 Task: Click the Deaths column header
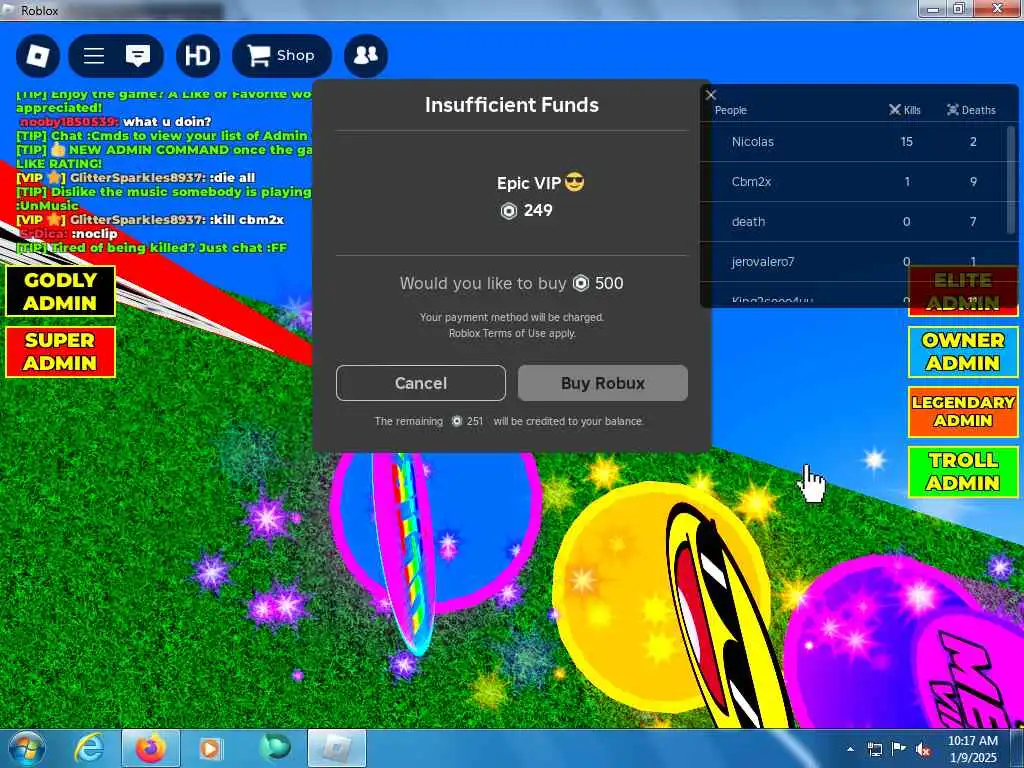(971, 110)
